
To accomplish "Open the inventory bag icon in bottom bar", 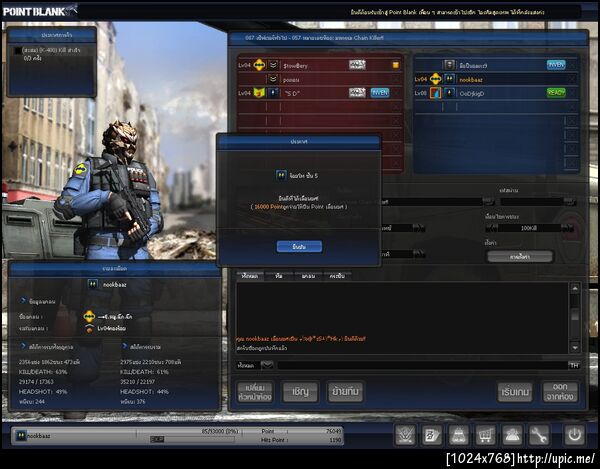I will coord(458,435).
